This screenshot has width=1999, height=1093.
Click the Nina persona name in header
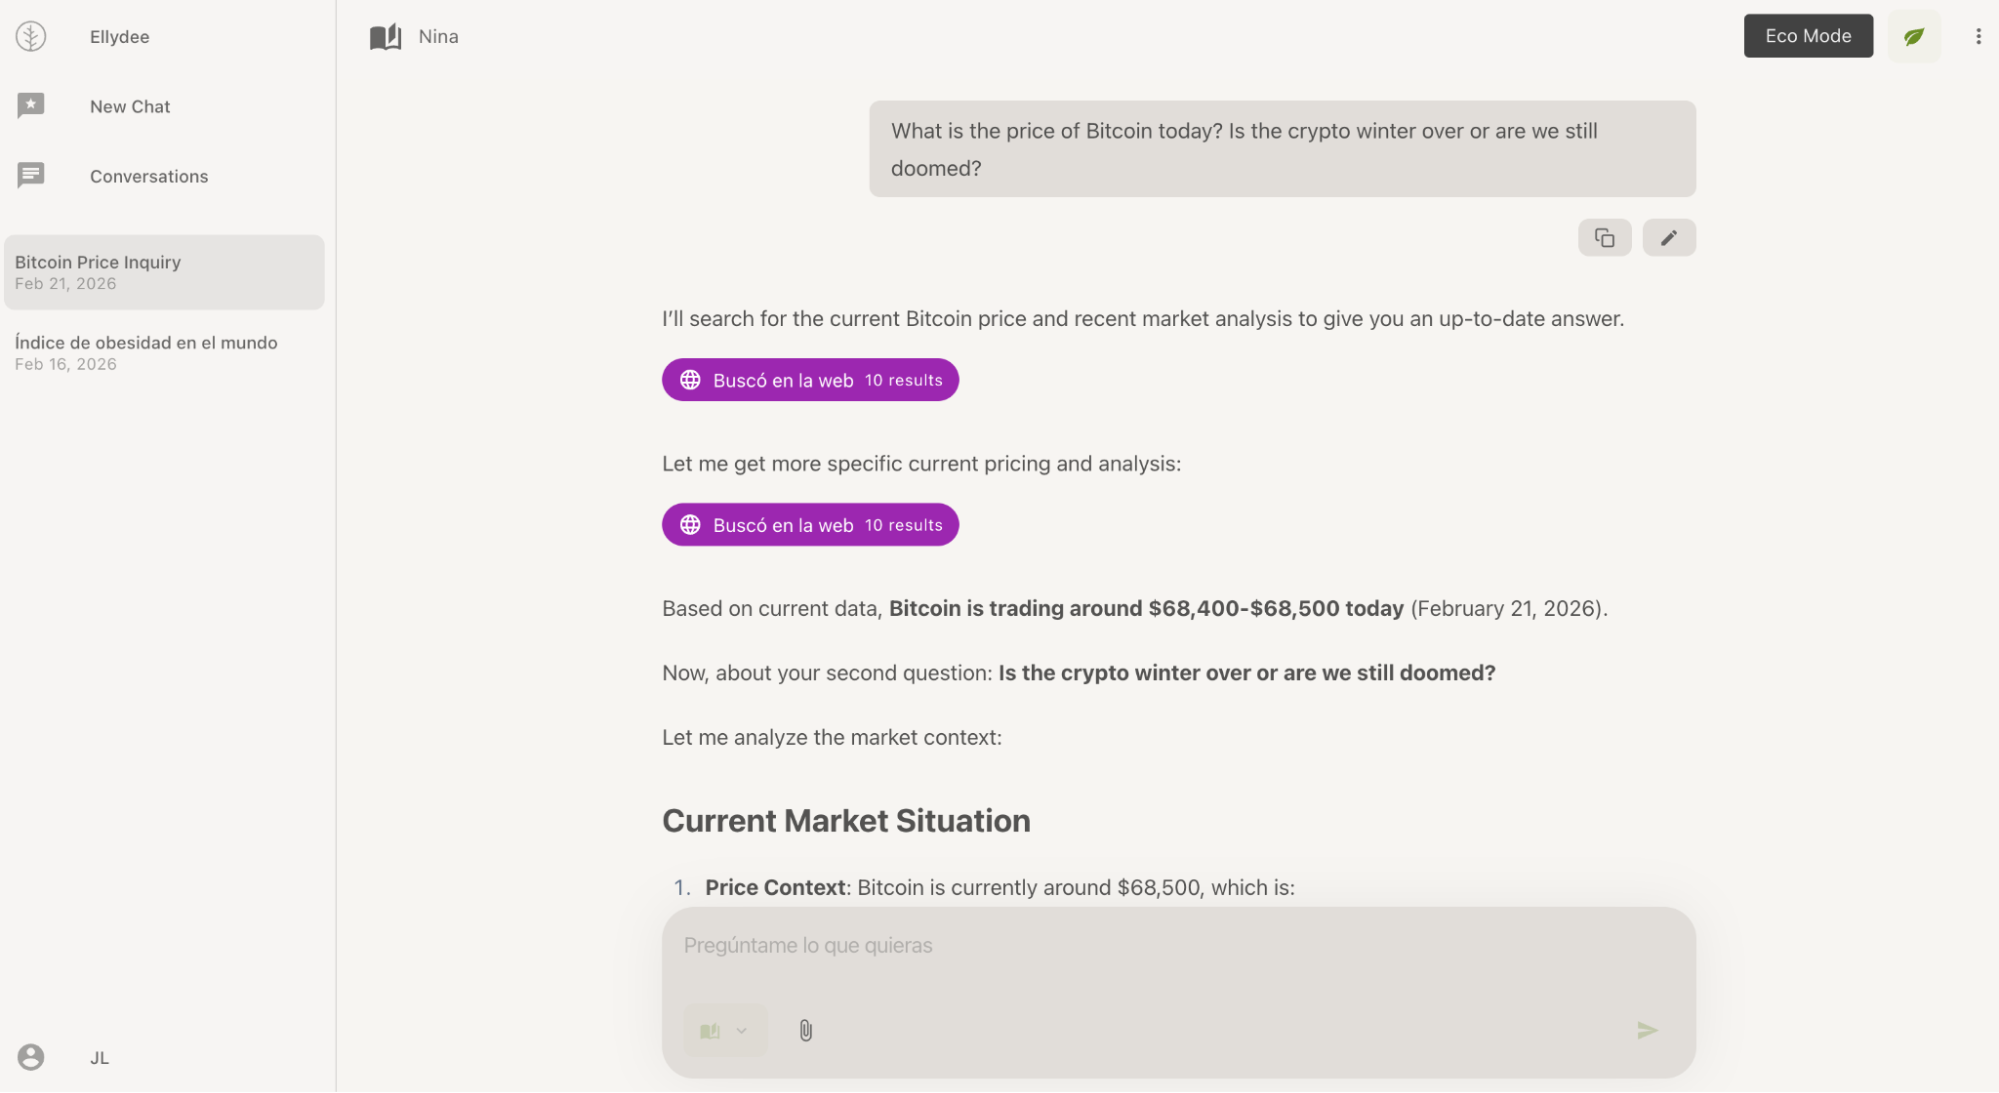click(x=438, y=37)
